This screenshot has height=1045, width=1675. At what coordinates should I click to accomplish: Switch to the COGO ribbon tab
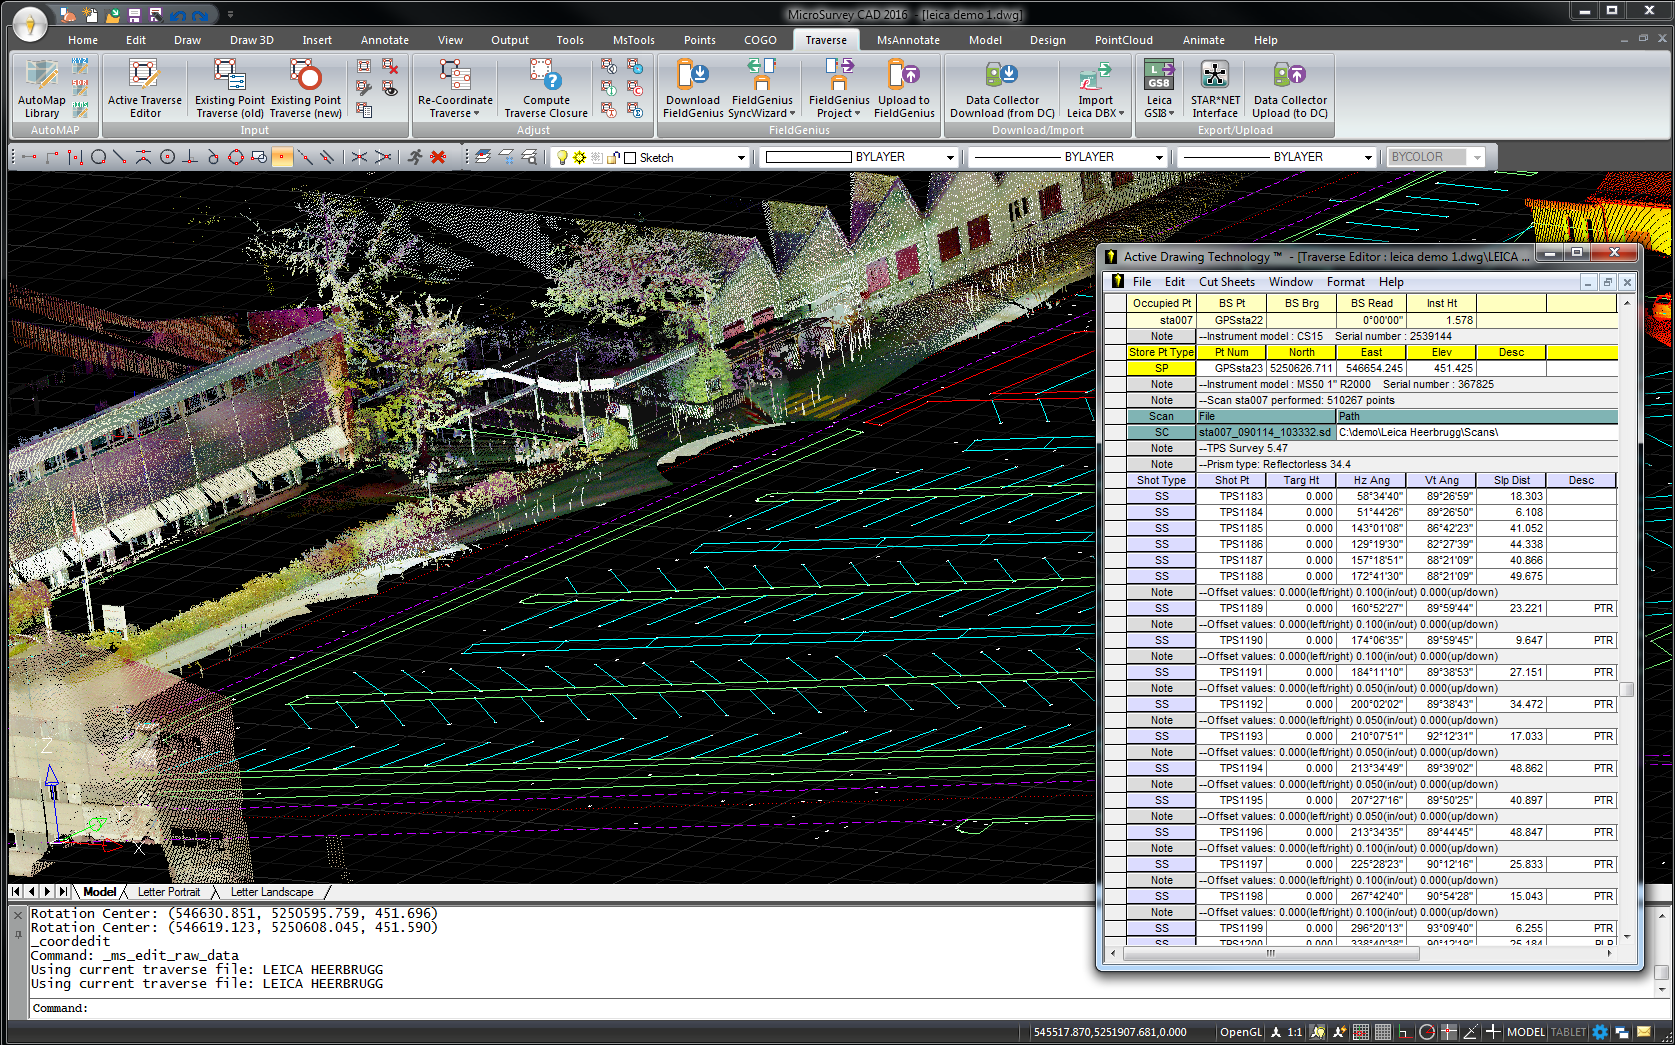[760, 40]
